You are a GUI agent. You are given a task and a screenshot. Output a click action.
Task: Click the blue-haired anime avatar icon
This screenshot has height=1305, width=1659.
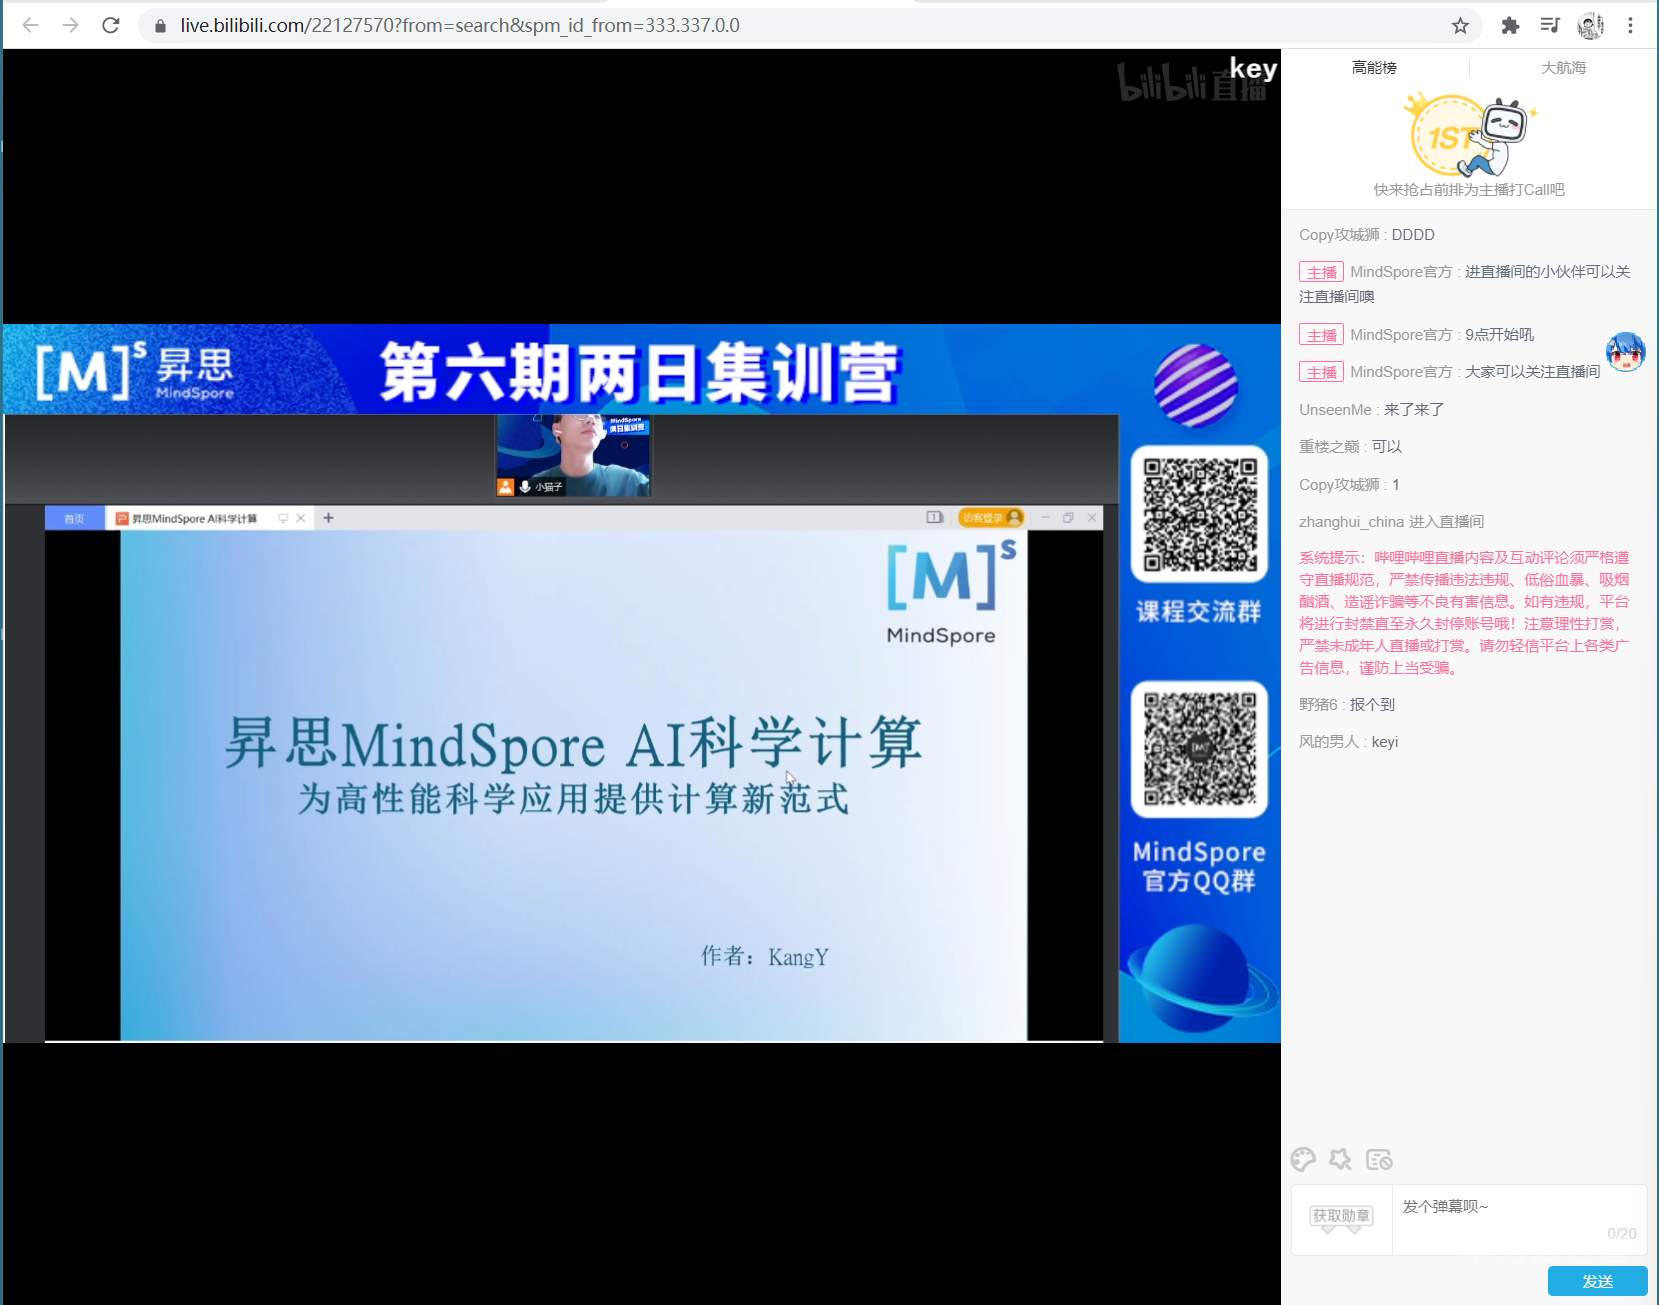coord(1625,351)
